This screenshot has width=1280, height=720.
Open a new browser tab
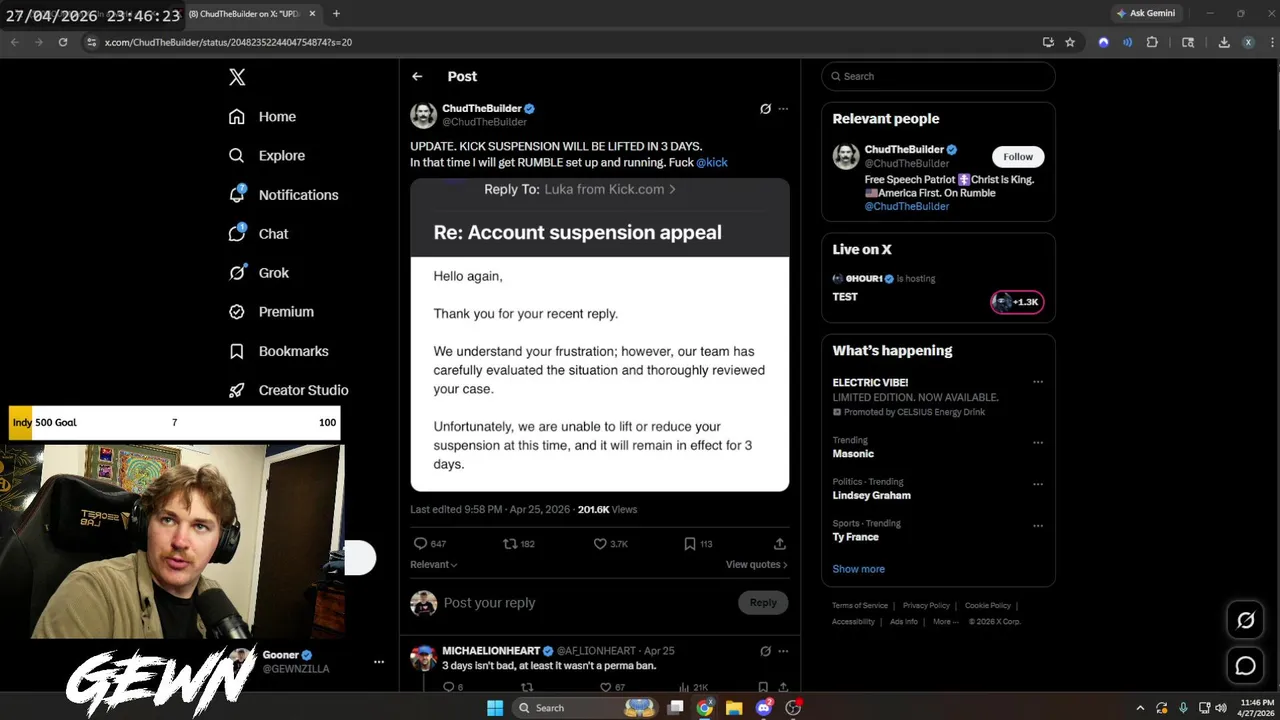coord(336,13)
